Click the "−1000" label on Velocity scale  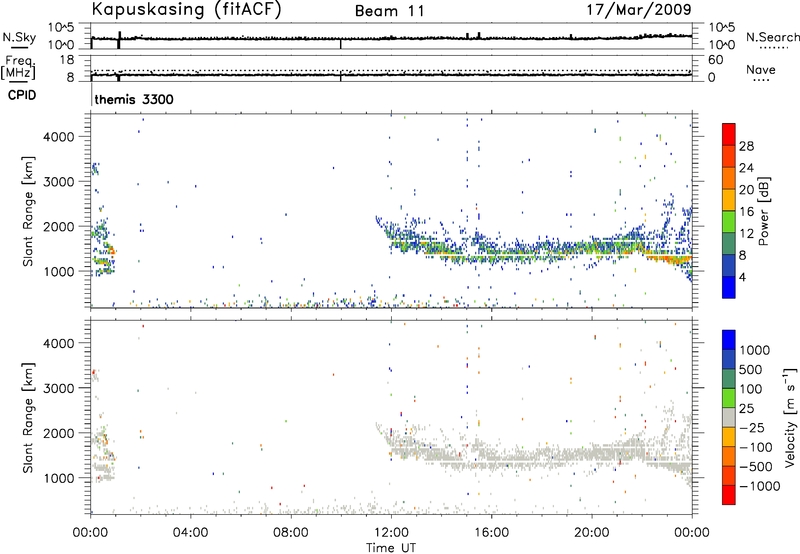tap(759, 486)
